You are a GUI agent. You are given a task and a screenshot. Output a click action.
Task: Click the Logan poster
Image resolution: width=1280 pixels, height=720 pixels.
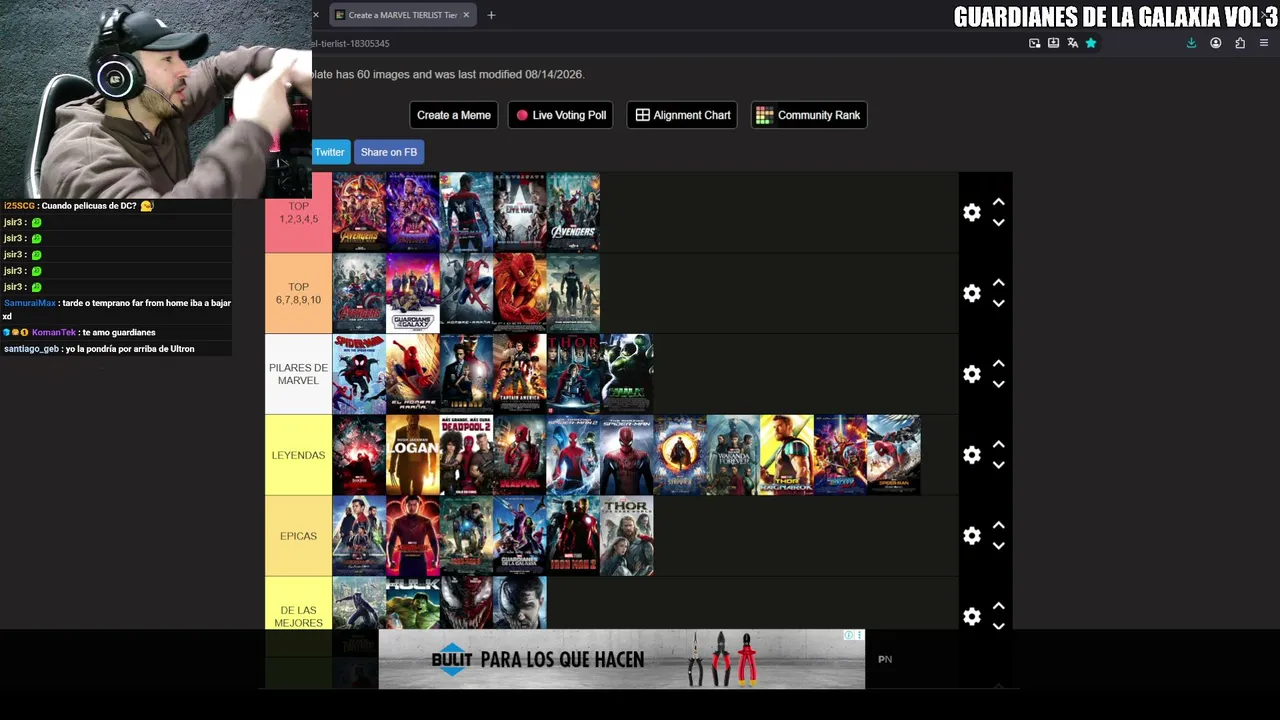(x=413, y=455)
